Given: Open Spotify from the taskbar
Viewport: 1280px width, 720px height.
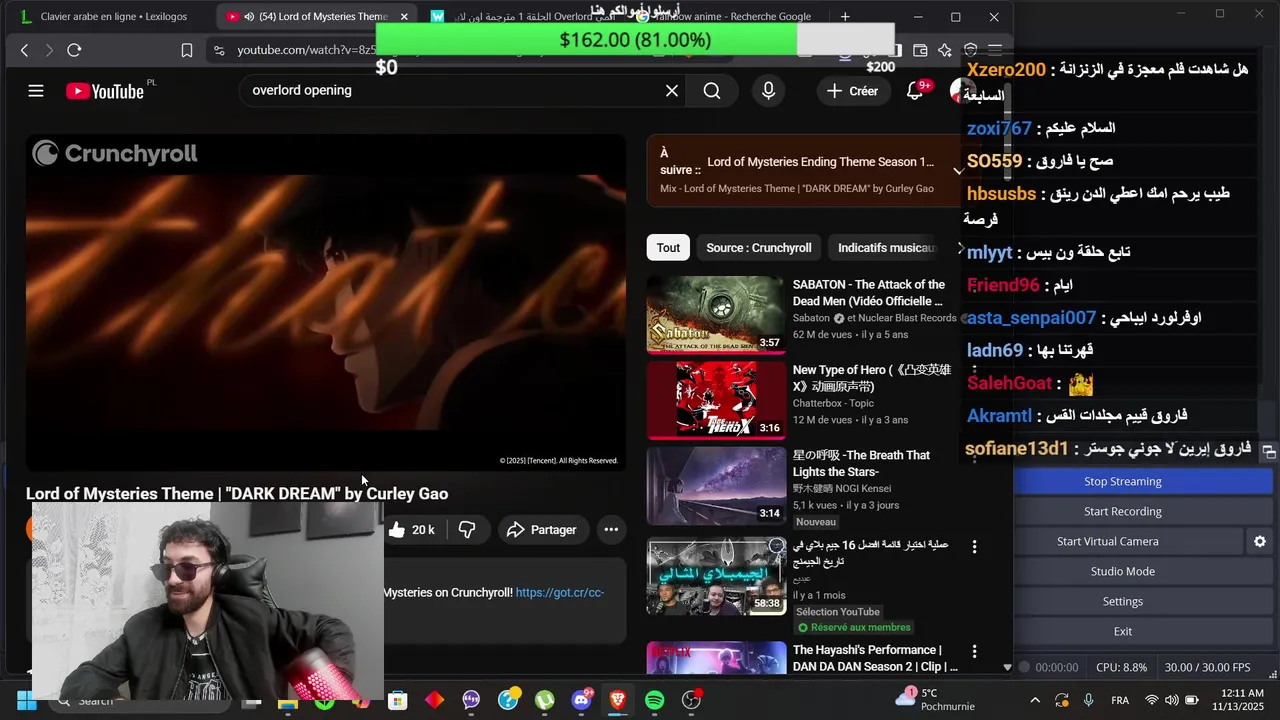Looking at the screenshot, I should (x=655, y=700).
